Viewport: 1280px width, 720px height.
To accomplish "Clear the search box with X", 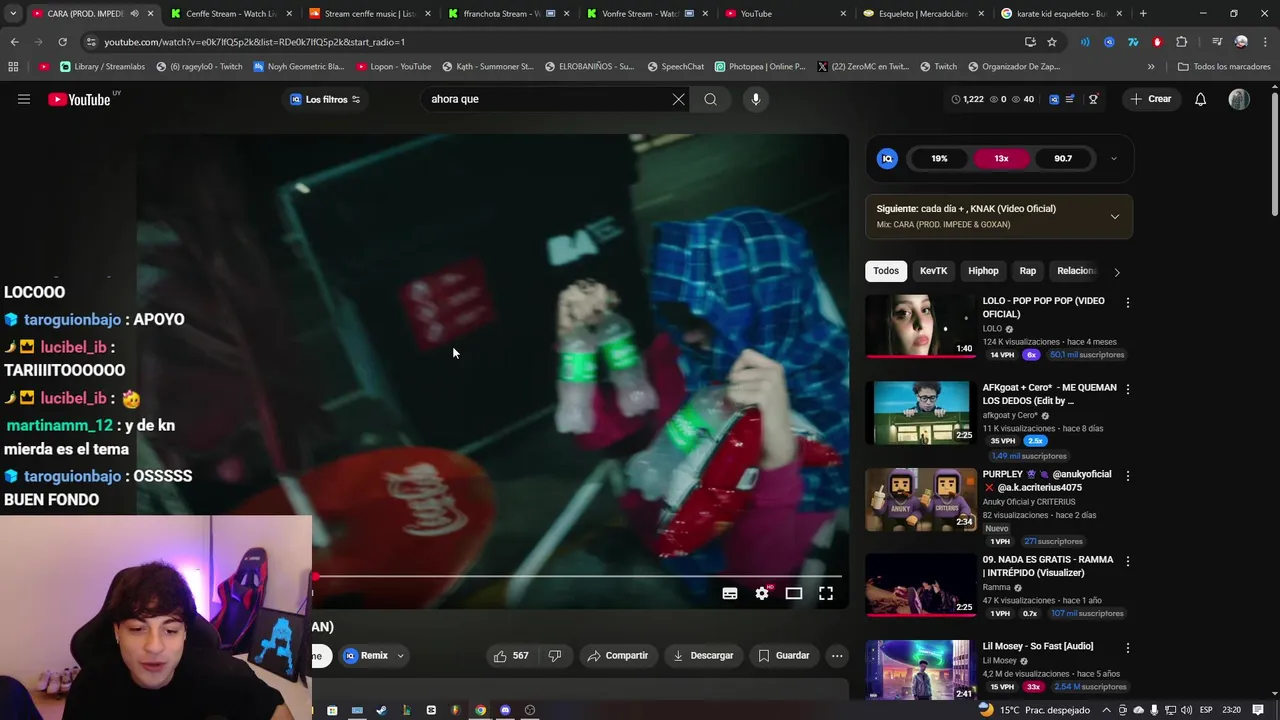I will 678,99.
